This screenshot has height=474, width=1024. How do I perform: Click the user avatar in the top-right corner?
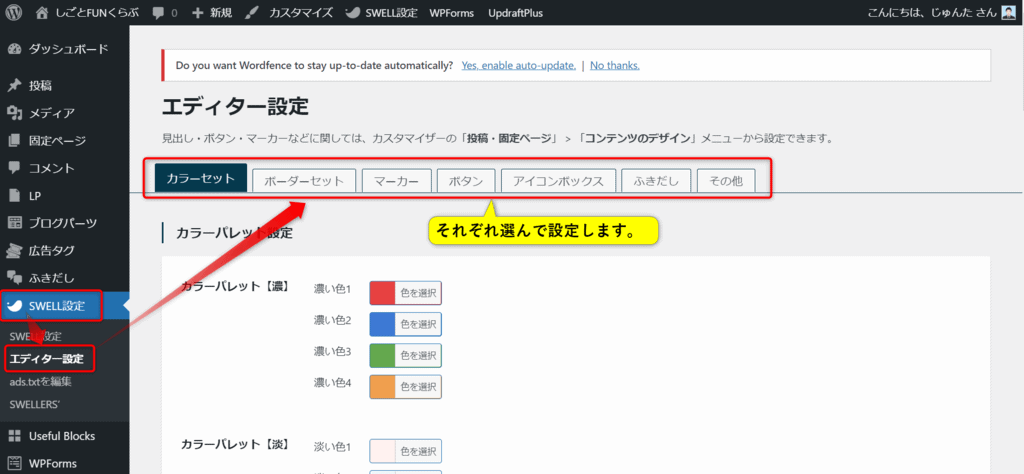(1008, 12)
